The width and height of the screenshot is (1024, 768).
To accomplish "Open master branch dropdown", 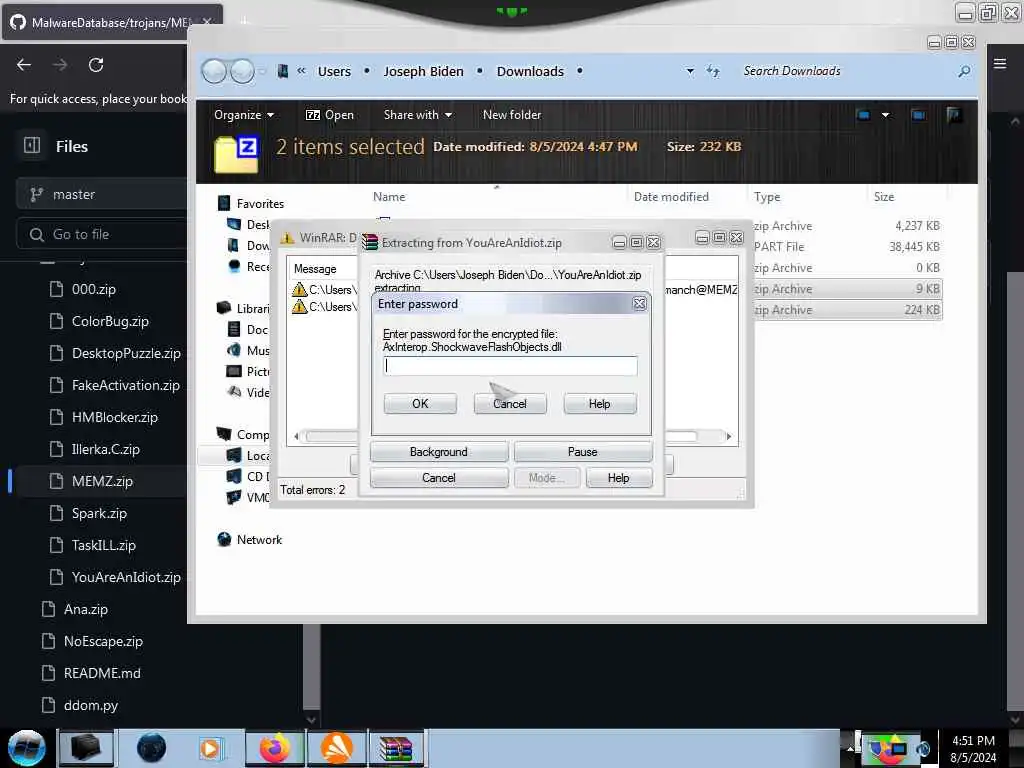I will [102, 195].
